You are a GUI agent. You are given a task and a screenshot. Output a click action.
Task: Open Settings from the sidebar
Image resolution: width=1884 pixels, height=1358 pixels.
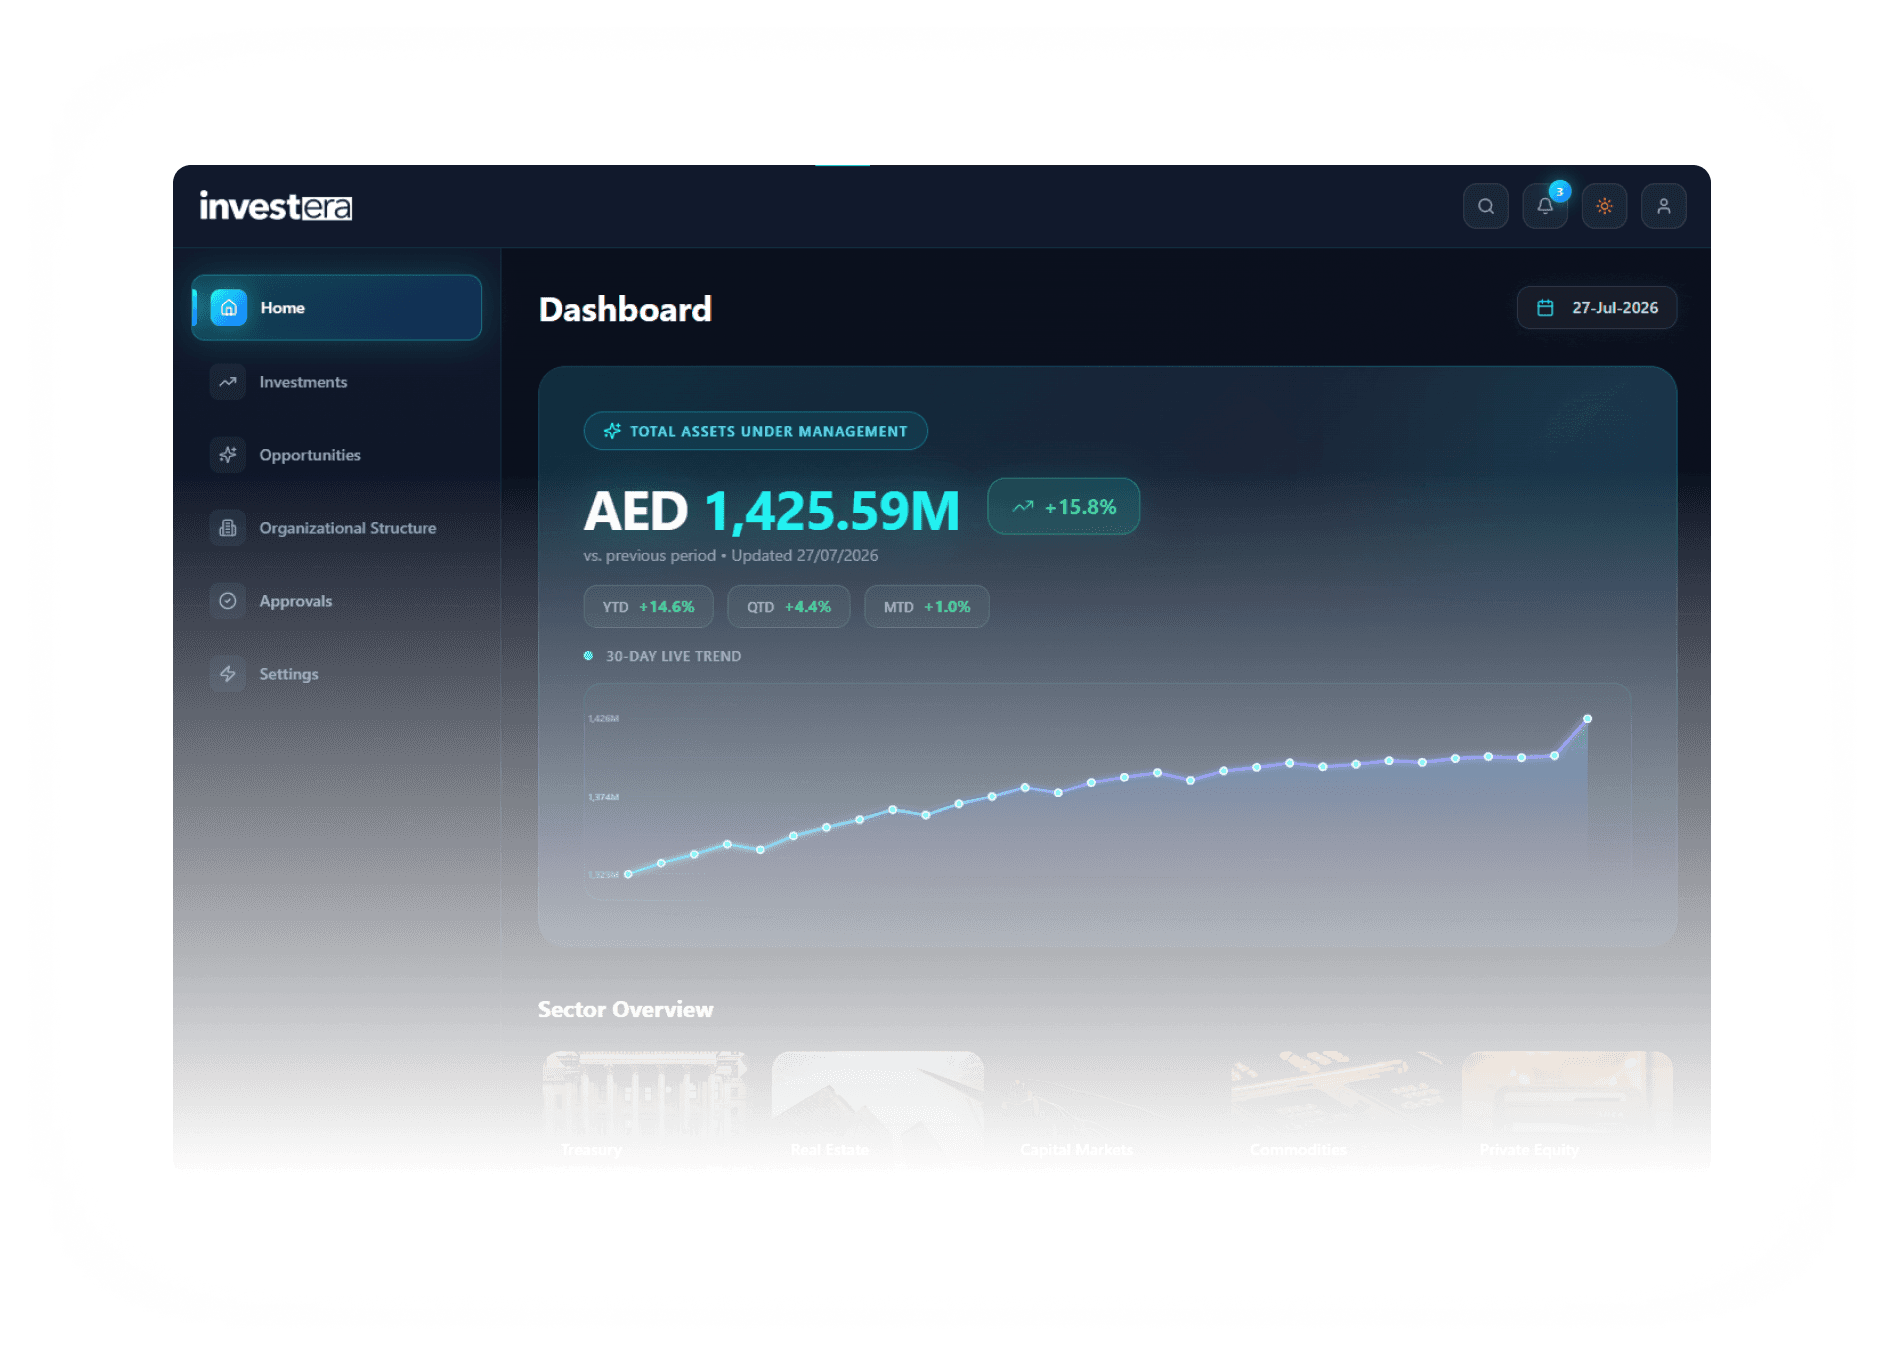[336, 674]
